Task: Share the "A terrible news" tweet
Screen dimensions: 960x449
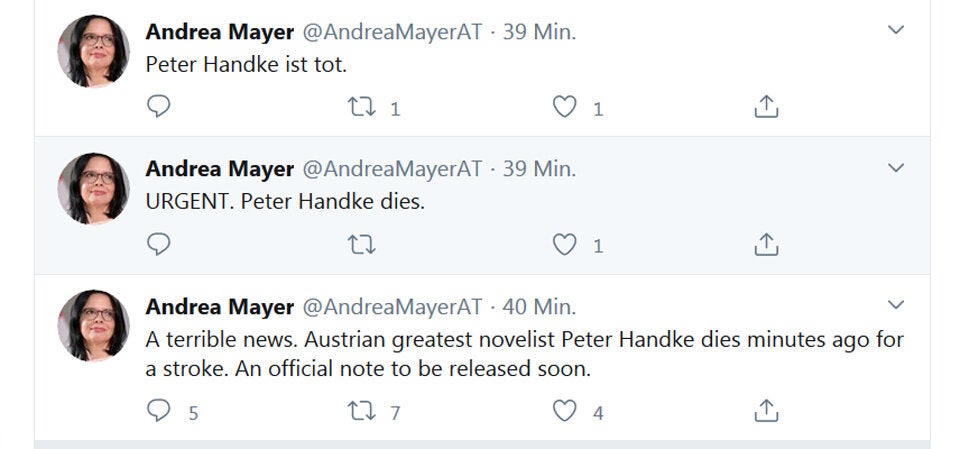Action: click(765, 410)
